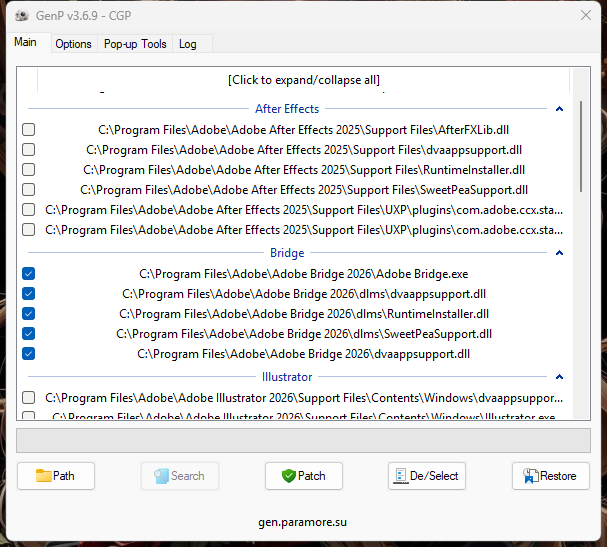This screenshot has height=547, width=607.
Task: Click the Search button label
Action: pos(188,475)
